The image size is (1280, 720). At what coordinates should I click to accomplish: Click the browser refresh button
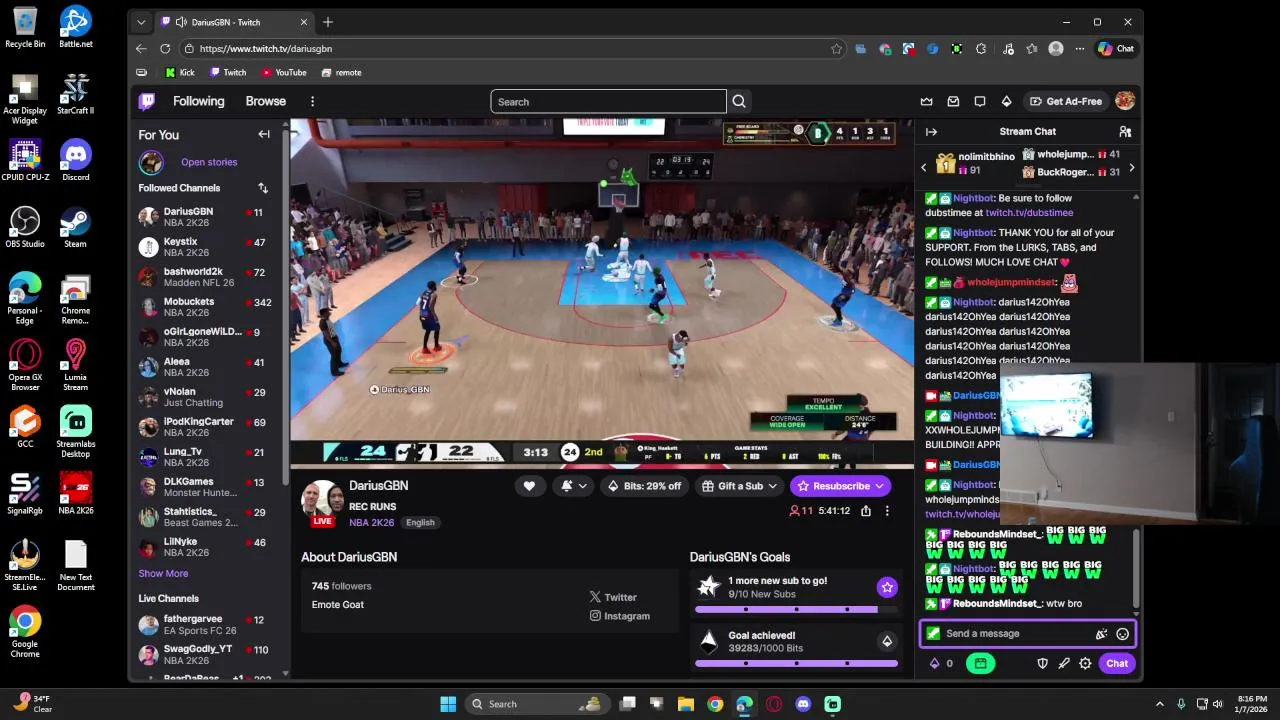pos(165,48)
